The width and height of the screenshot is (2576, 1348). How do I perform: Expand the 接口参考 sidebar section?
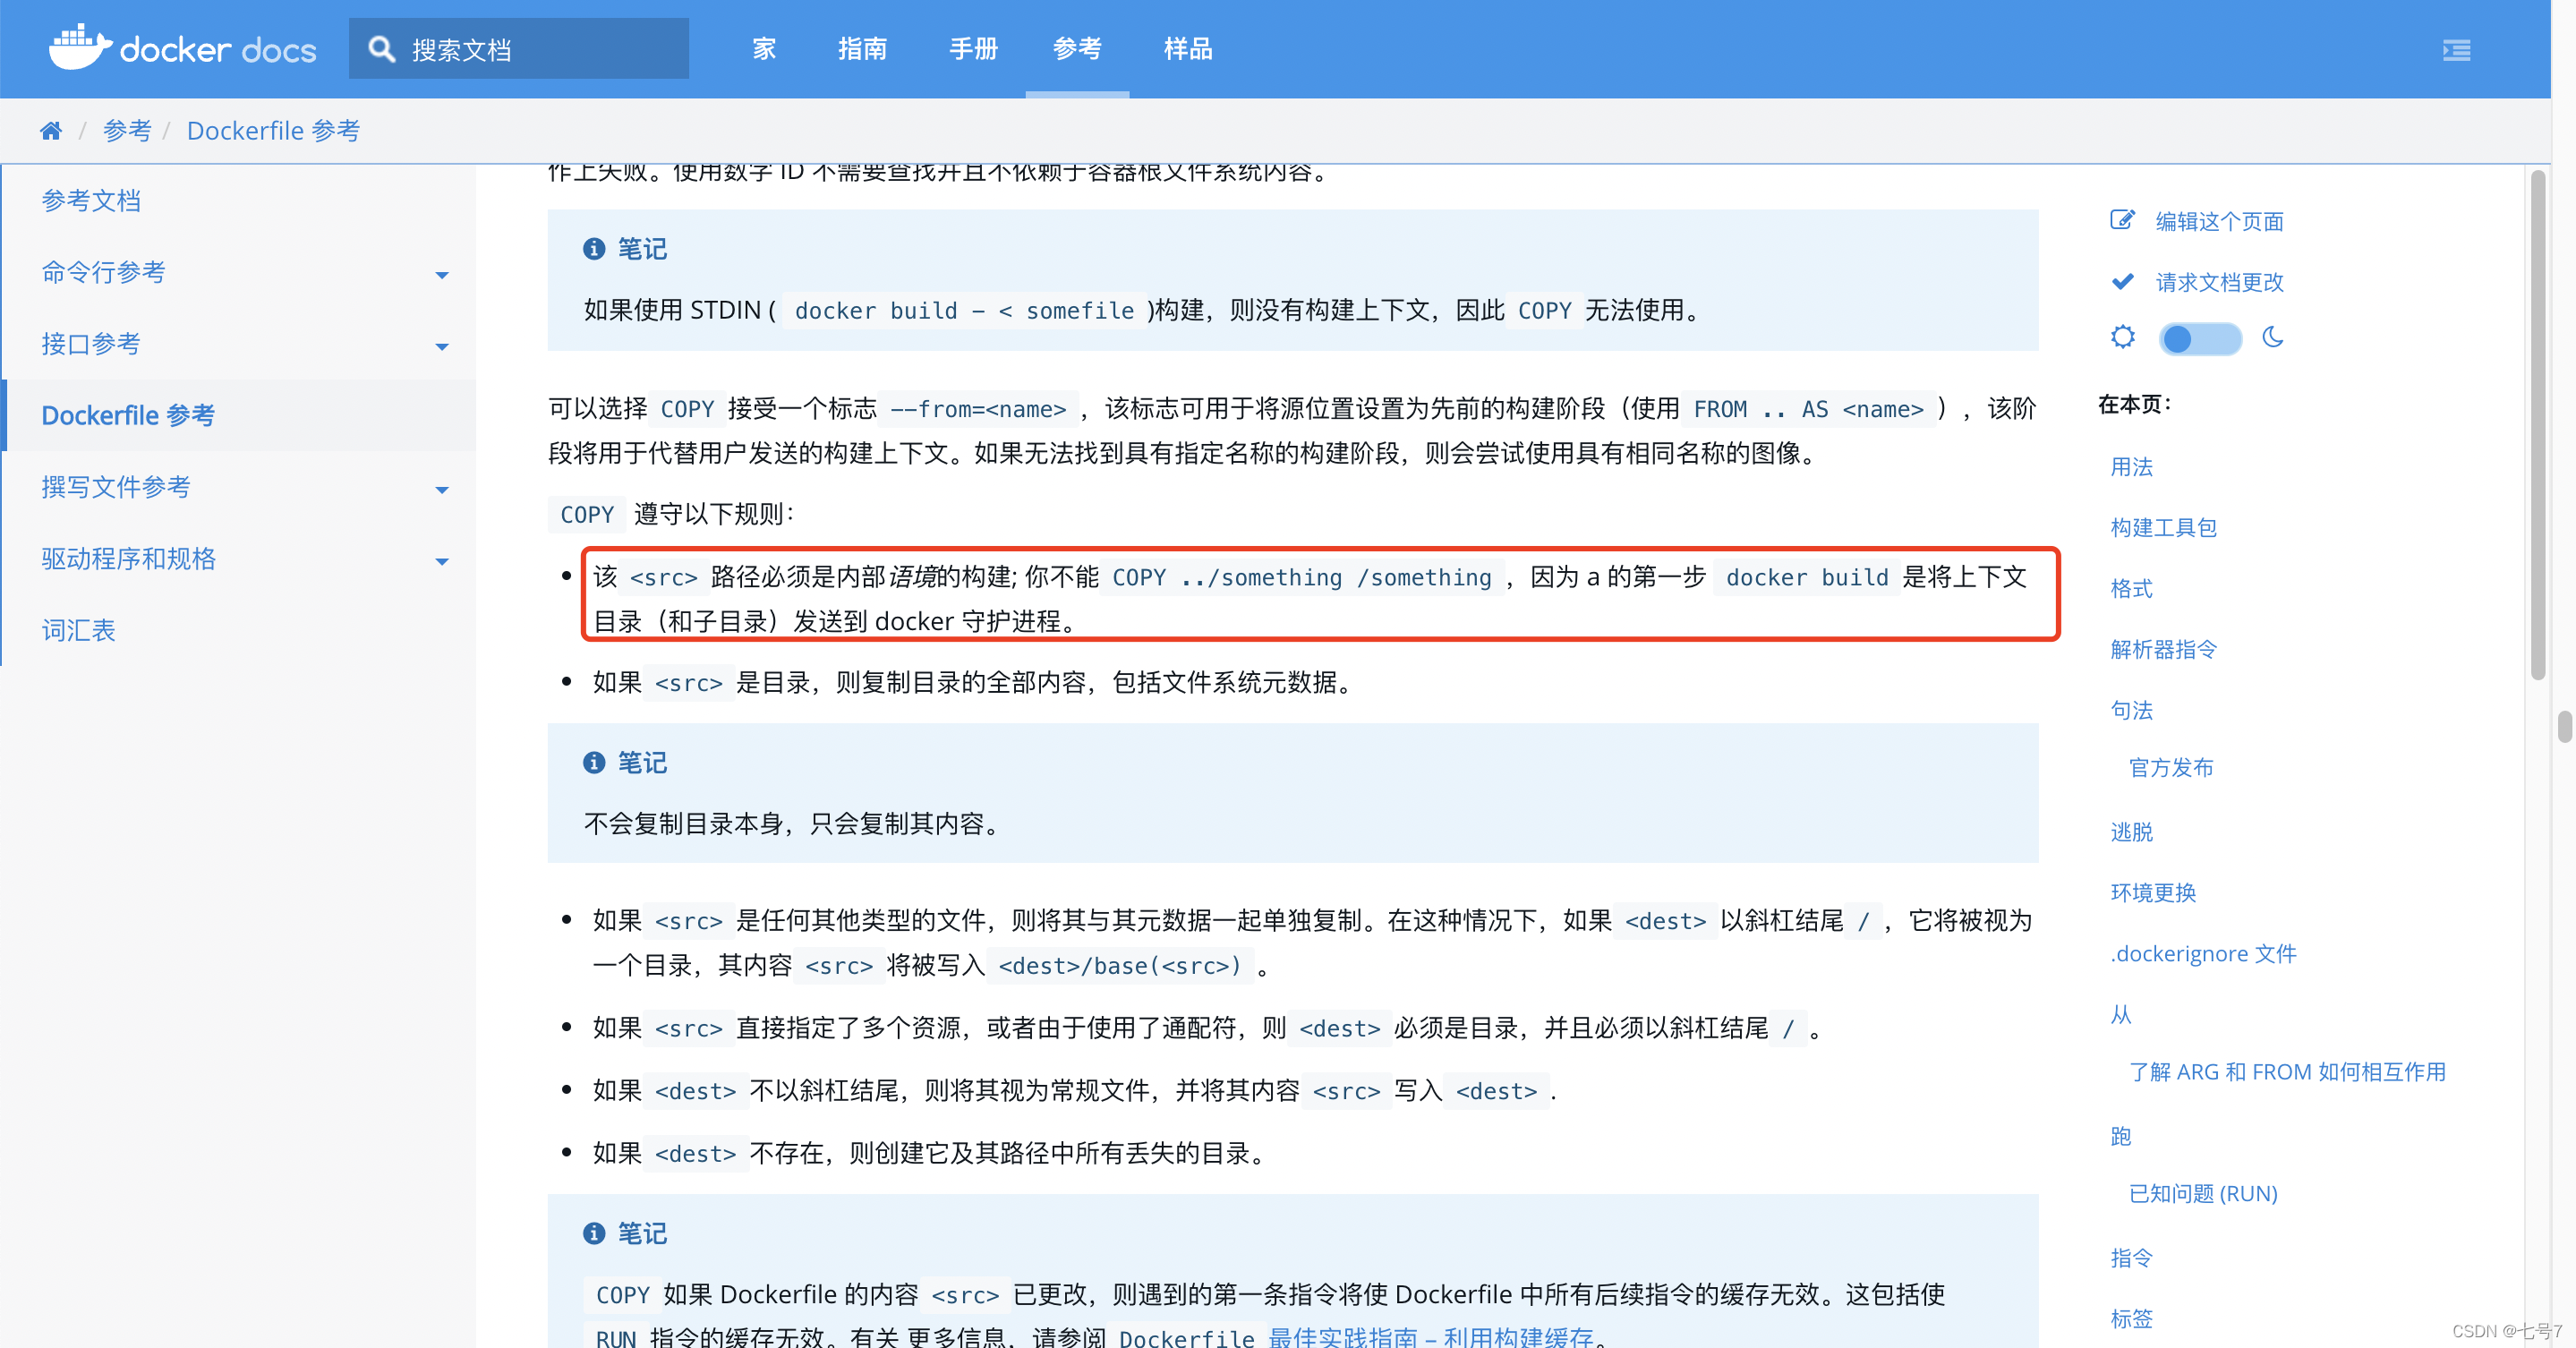442,346
